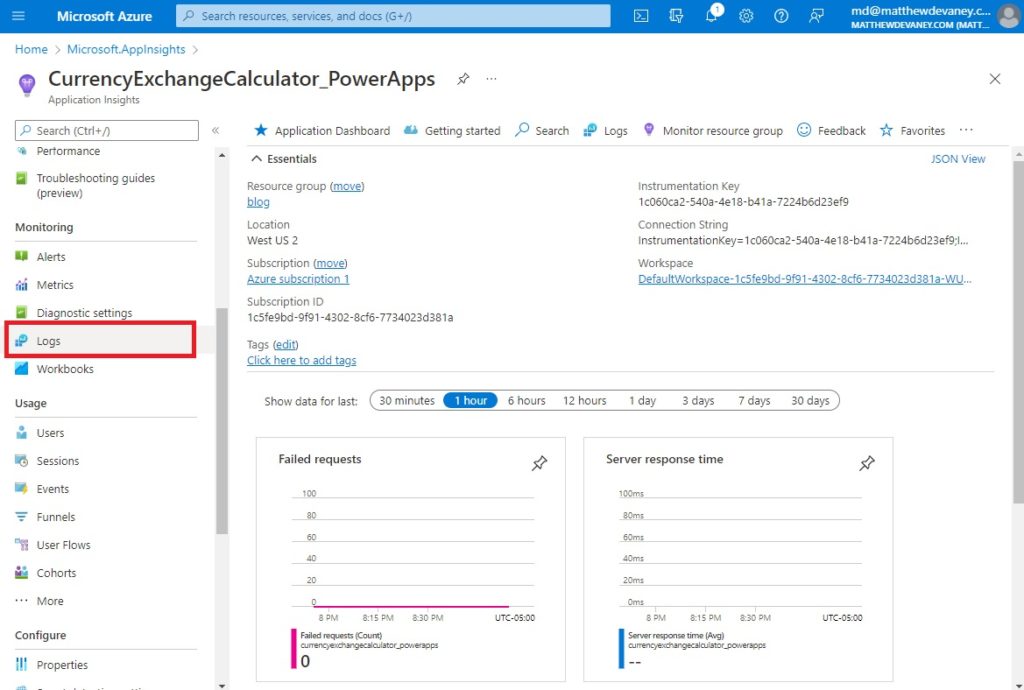The image size is (1024, 690).
Task: Open Cloud Shell from top bar
Action: point(641,16)
